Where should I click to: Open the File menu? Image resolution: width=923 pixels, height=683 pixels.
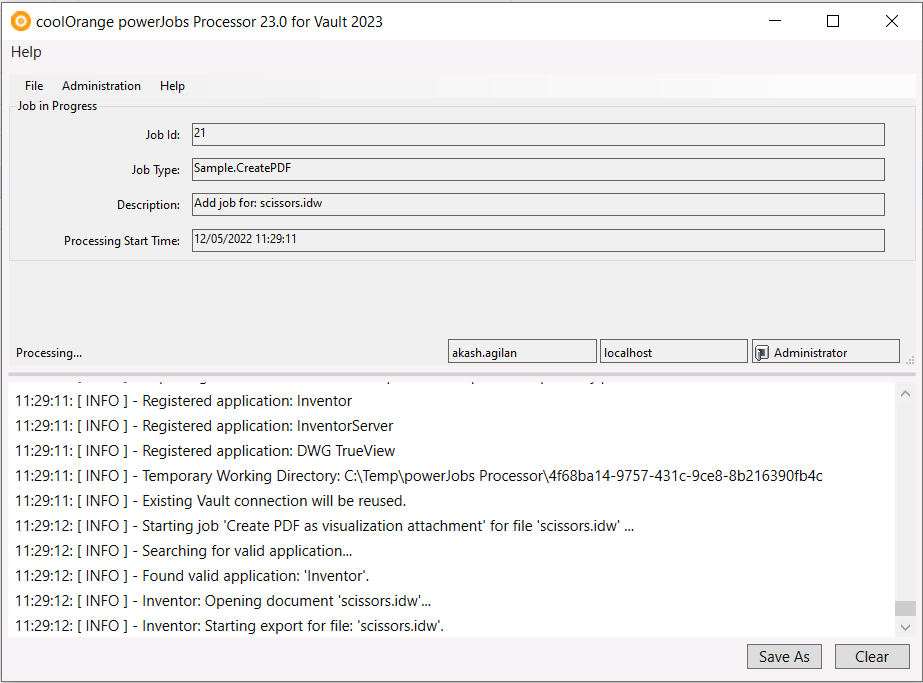34,86
